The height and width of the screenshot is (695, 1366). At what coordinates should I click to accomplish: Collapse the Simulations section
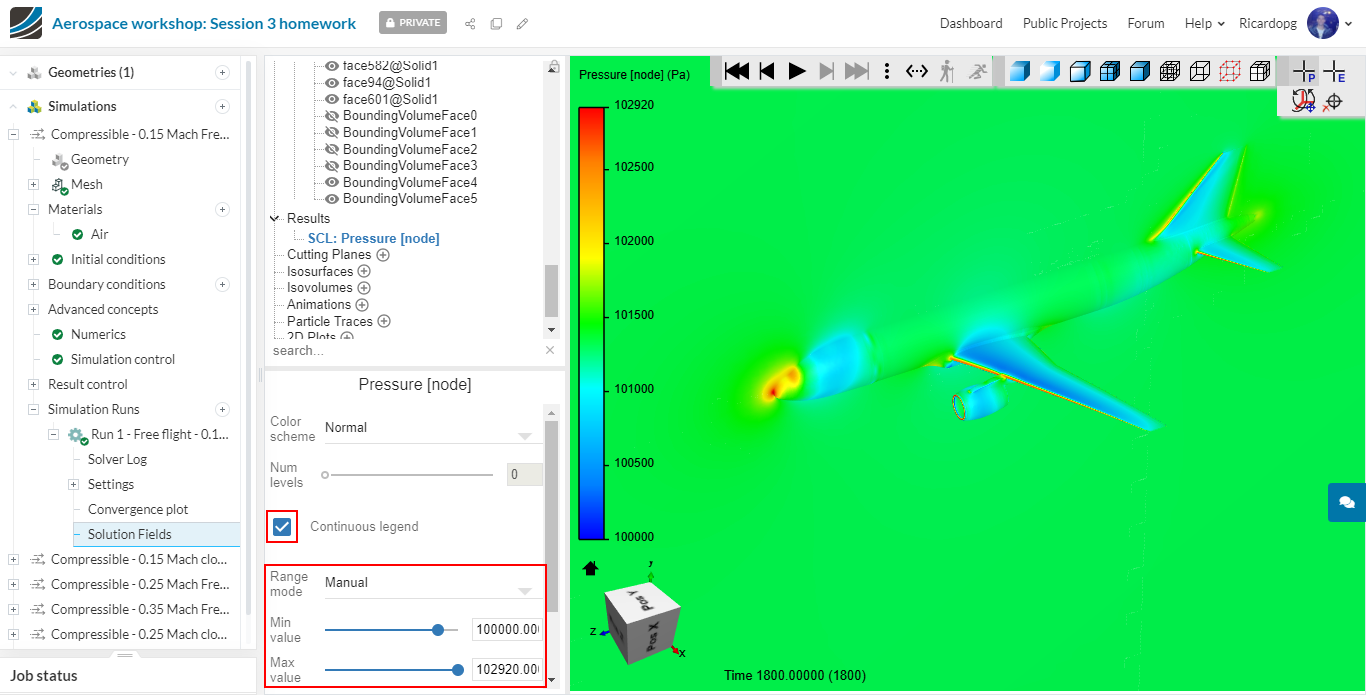pos(13,106)
